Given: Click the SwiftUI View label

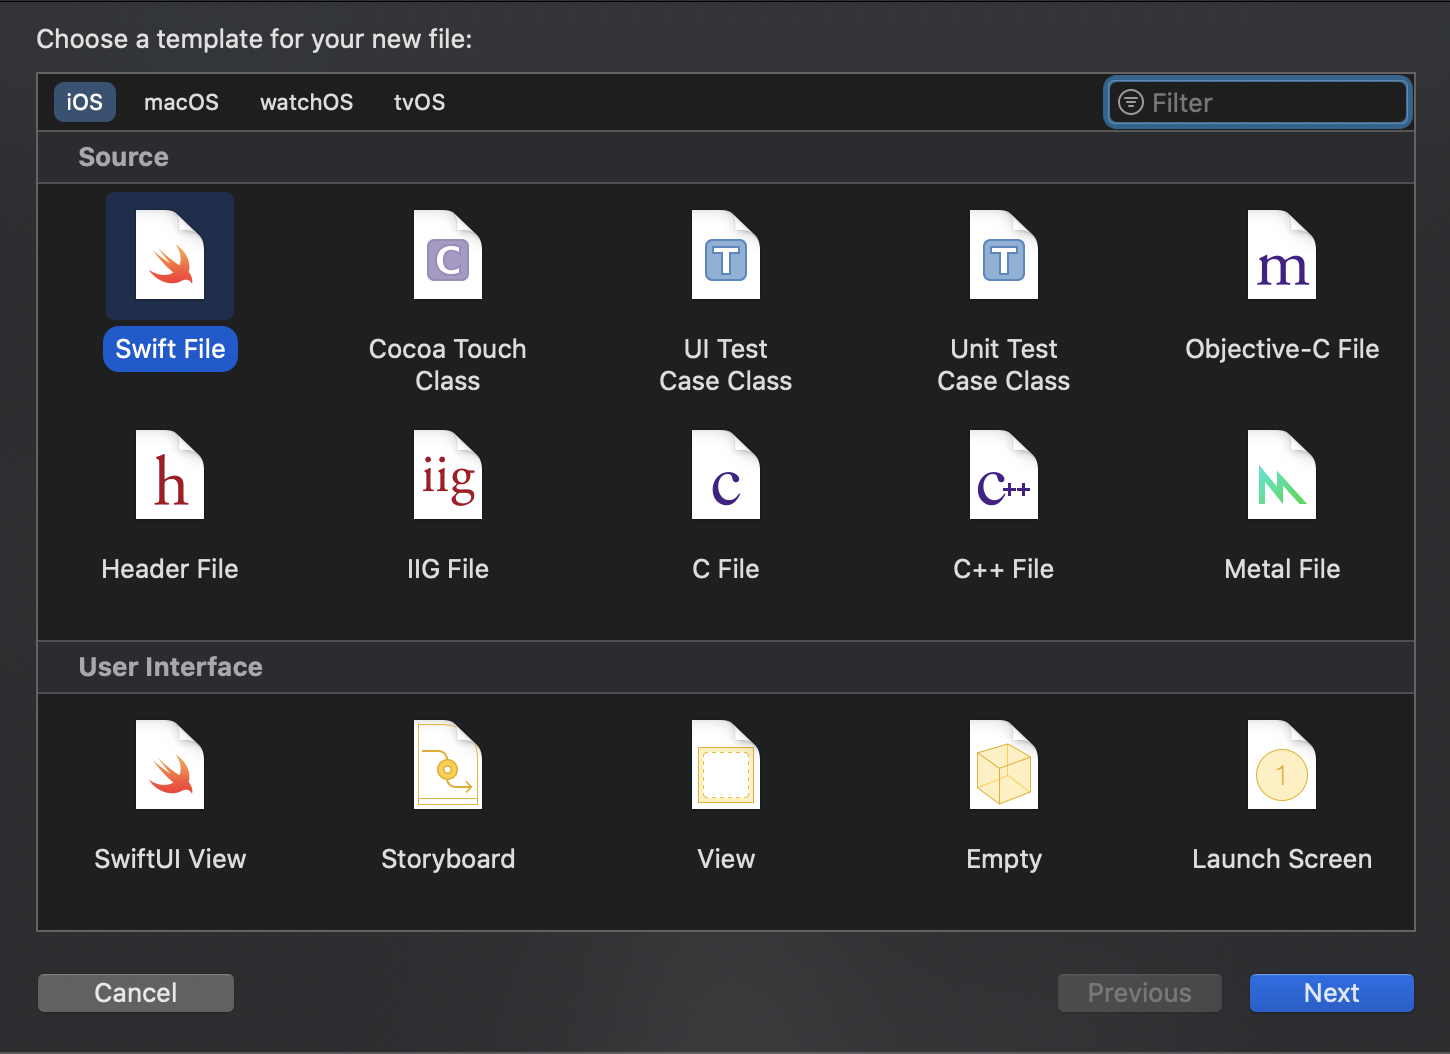Looking at the screenshot, I should point(170,859).
